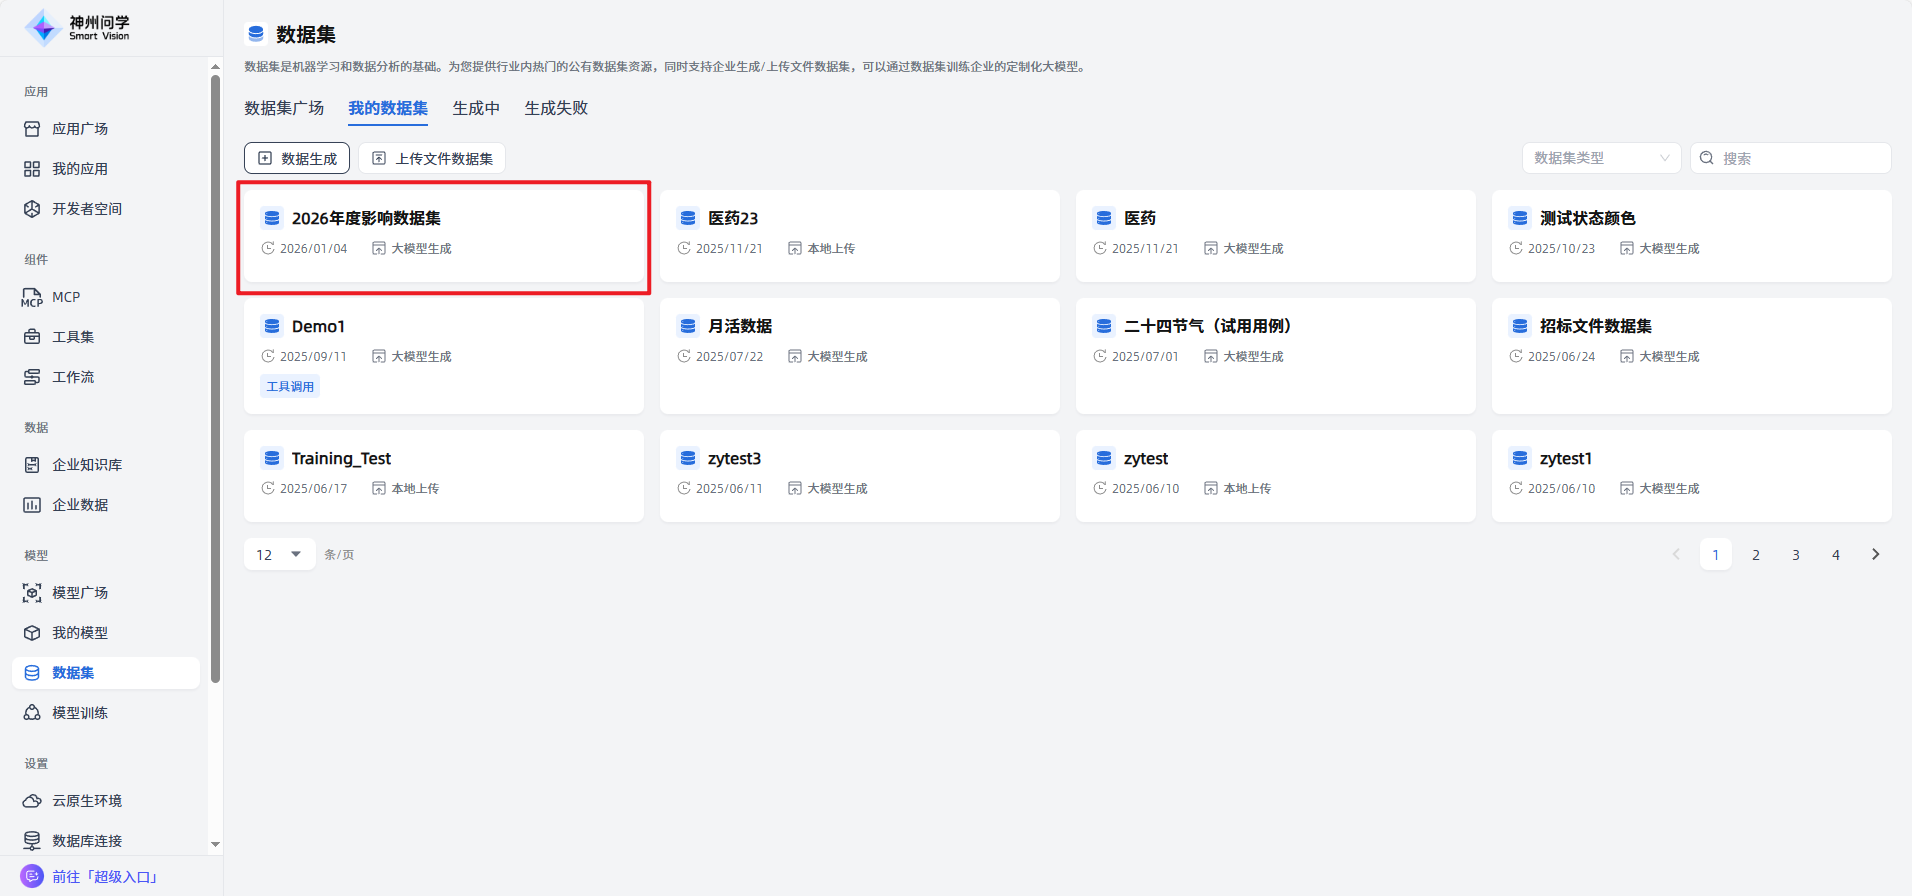The image size is (1912, 896).
Task: Switch to the 生成失败 tab
Action: 556,108
